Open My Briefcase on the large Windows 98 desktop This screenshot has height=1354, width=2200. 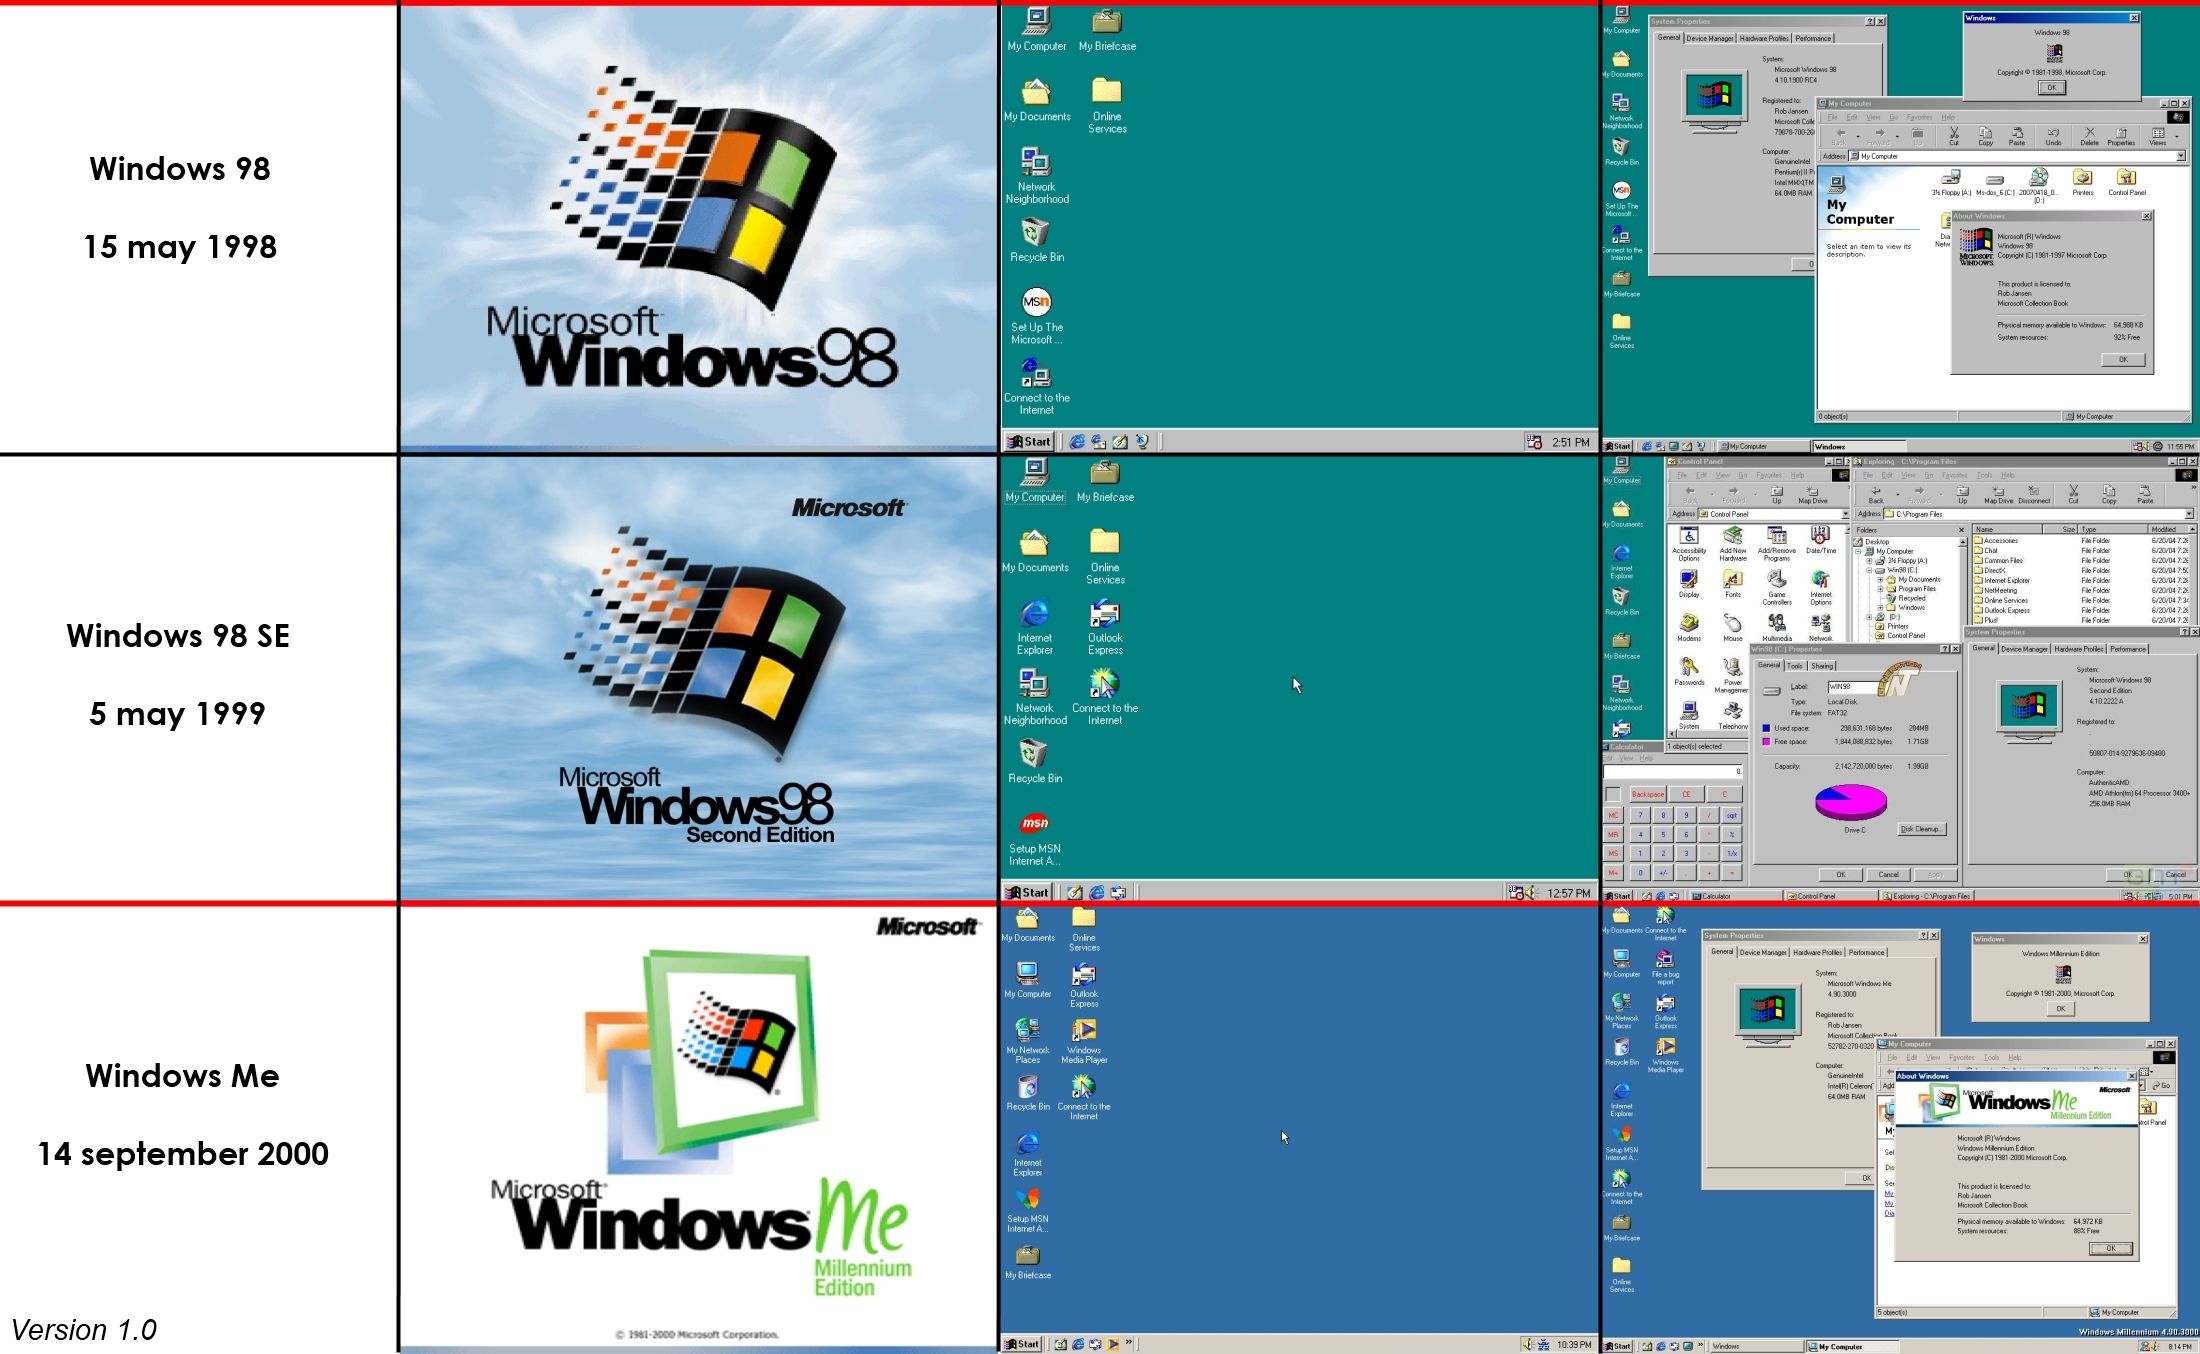pos(1107,29)
